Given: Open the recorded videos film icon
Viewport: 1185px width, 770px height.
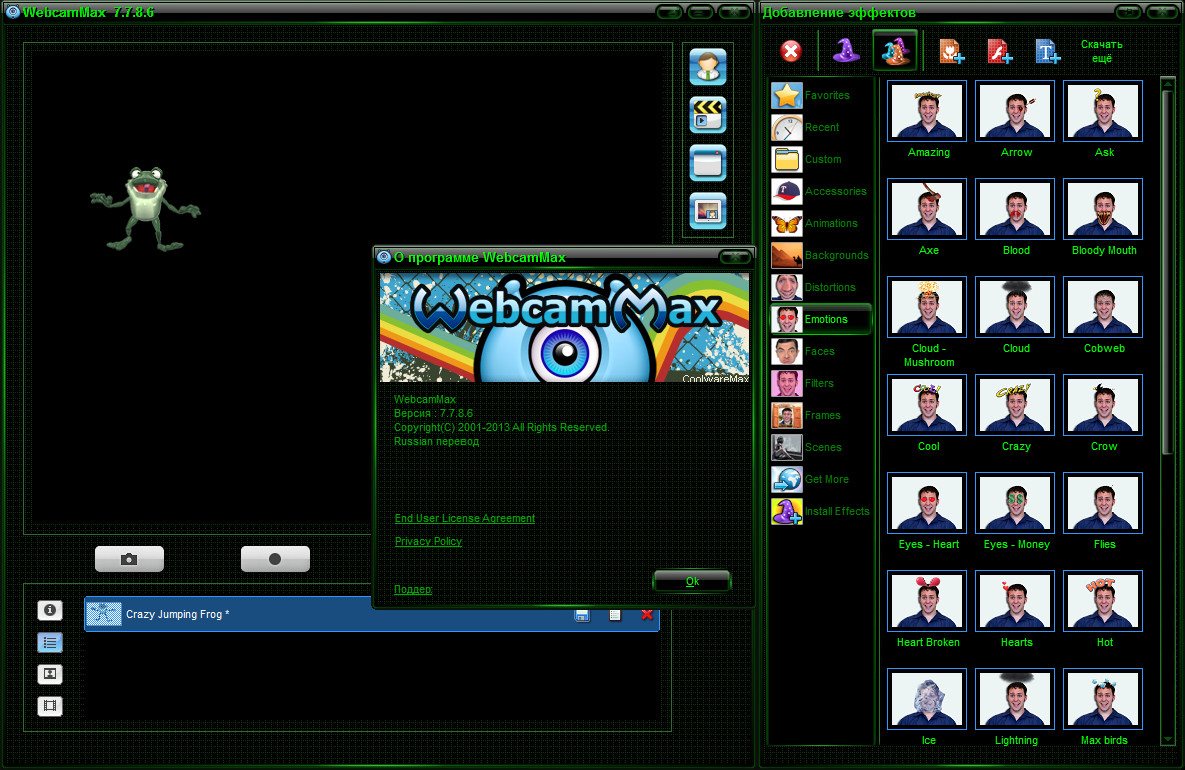Looking at the screenshot, I should (50, 706).
